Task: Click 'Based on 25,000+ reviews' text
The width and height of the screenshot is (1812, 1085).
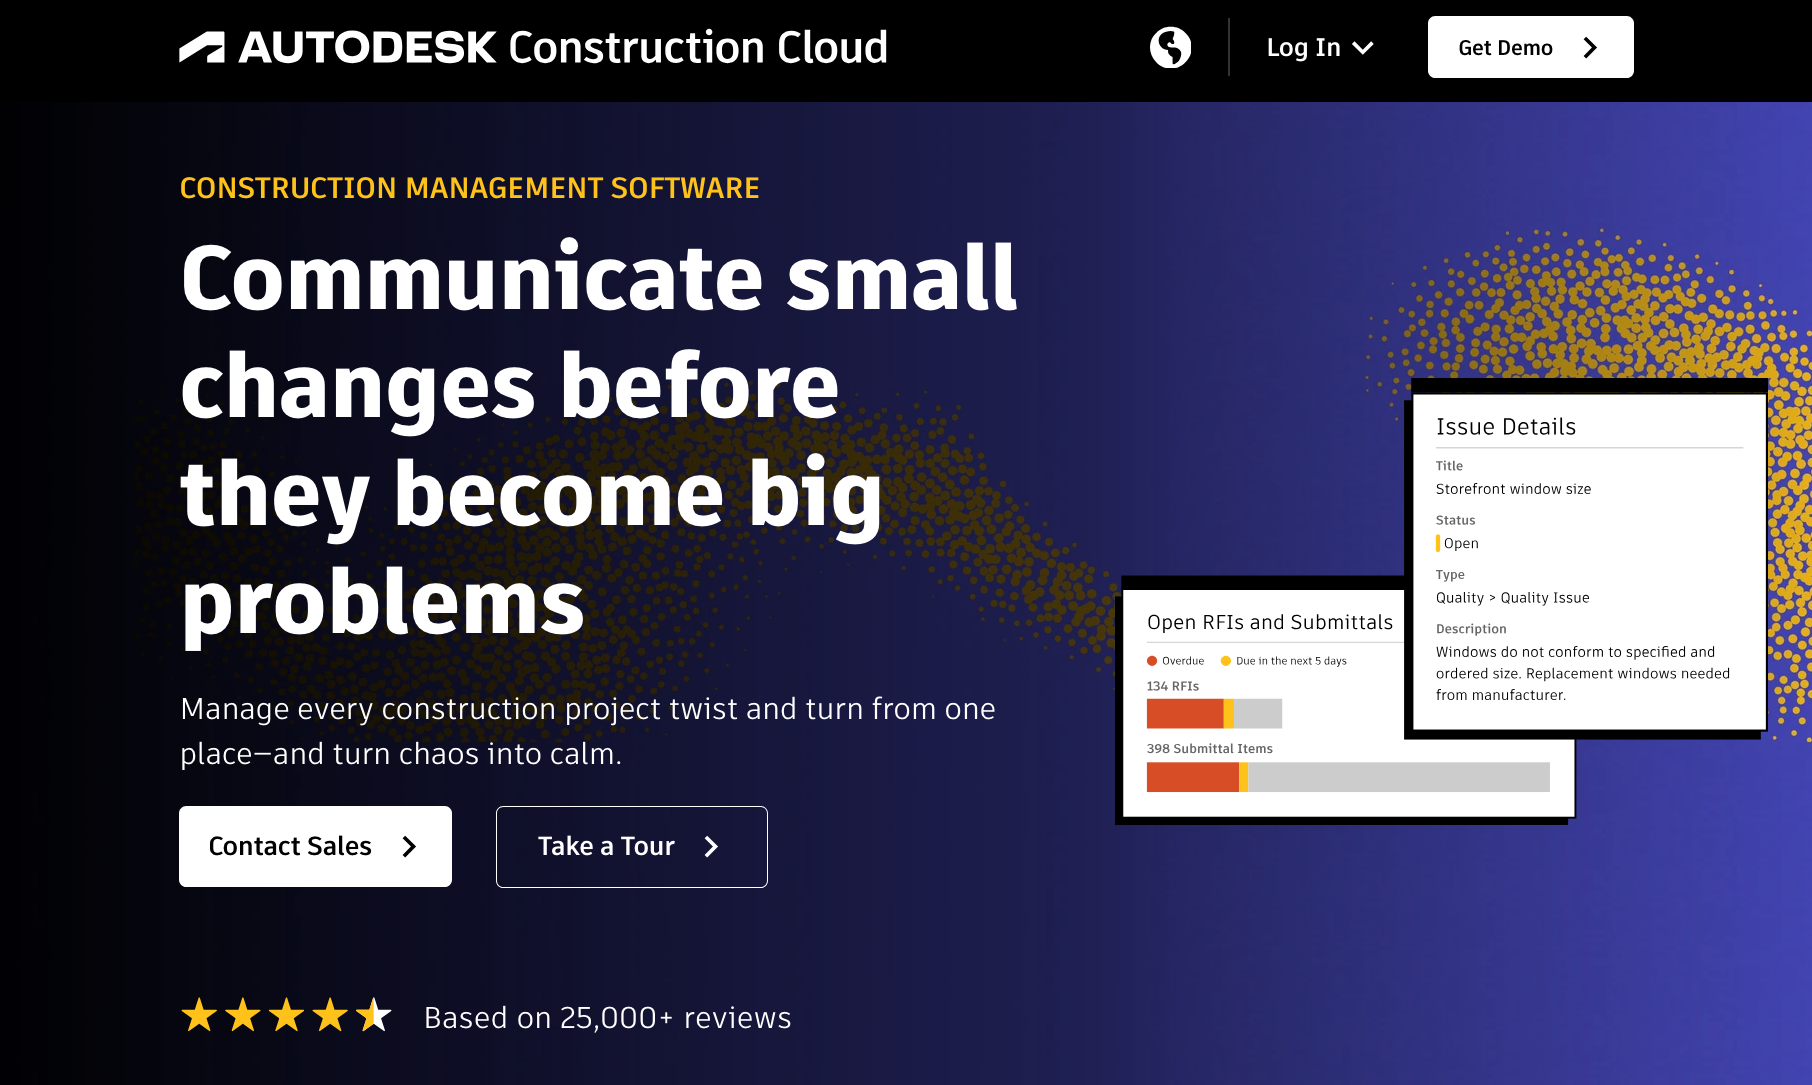Action: [608, 1017]
